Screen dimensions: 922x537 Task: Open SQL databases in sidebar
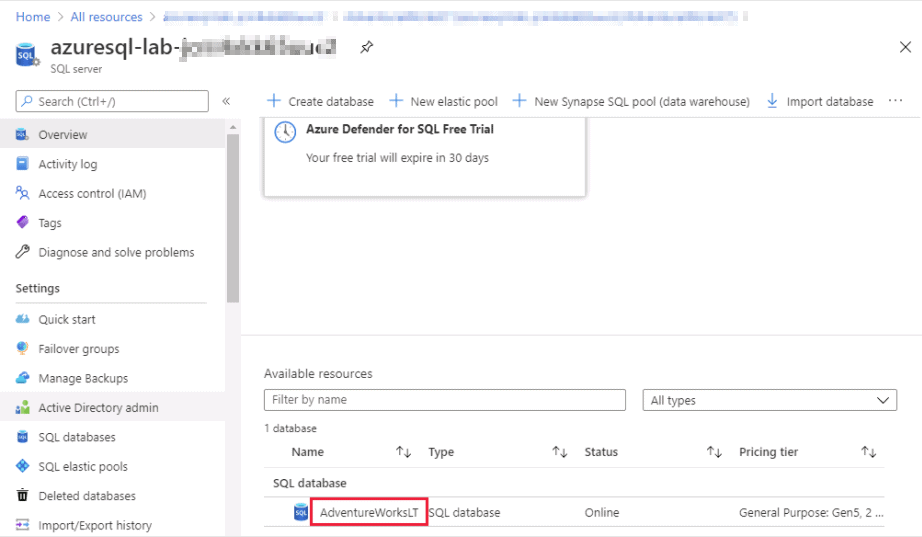point(77,437)
